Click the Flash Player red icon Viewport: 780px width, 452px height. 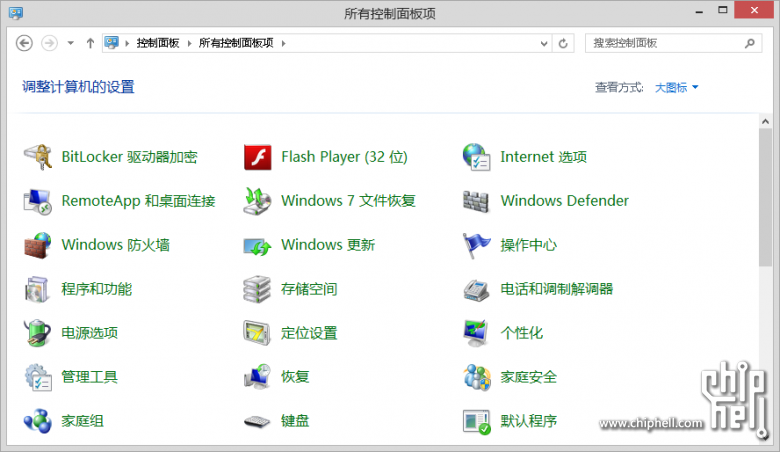(x=258, y=157)
